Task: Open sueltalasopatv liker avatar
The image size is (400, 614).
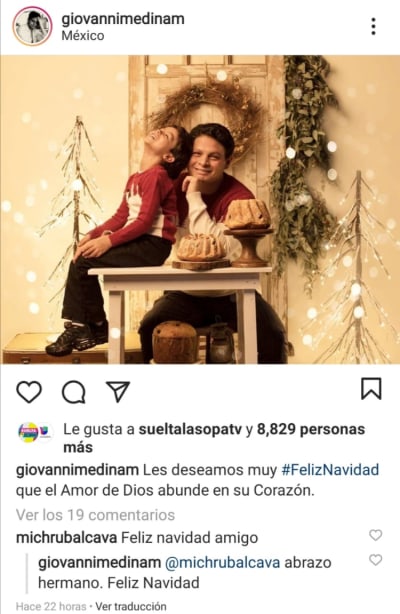Action: pyautogui.click(x=35, y=432)
